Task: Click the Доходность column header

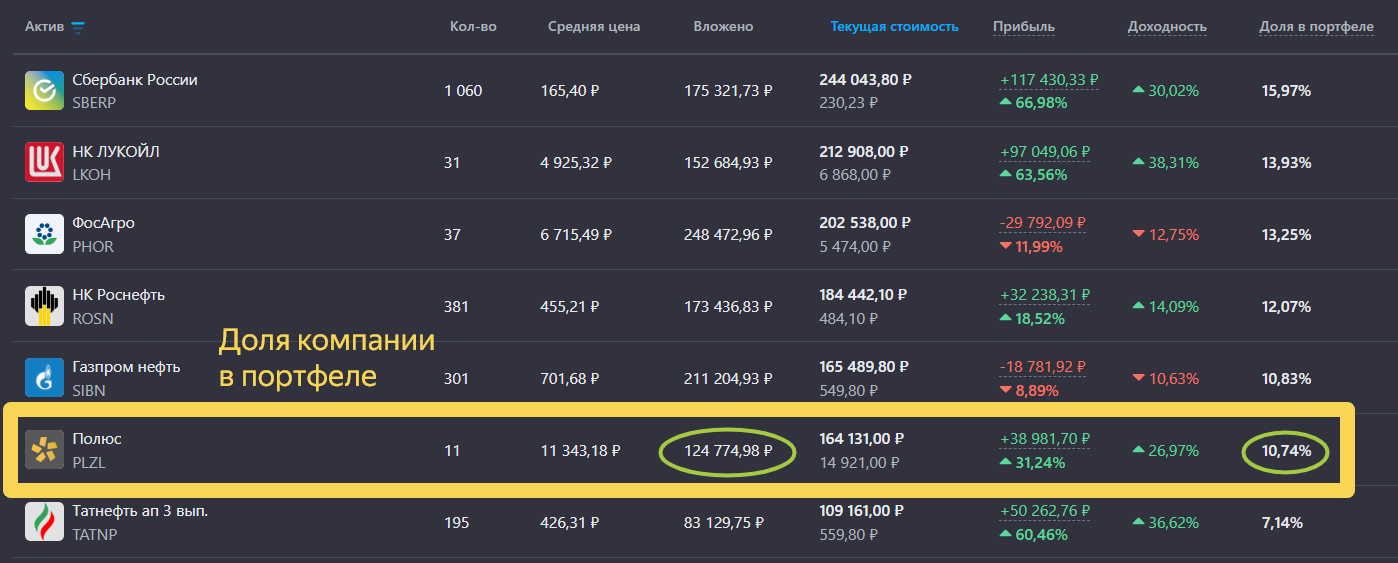Action: 1166,27
